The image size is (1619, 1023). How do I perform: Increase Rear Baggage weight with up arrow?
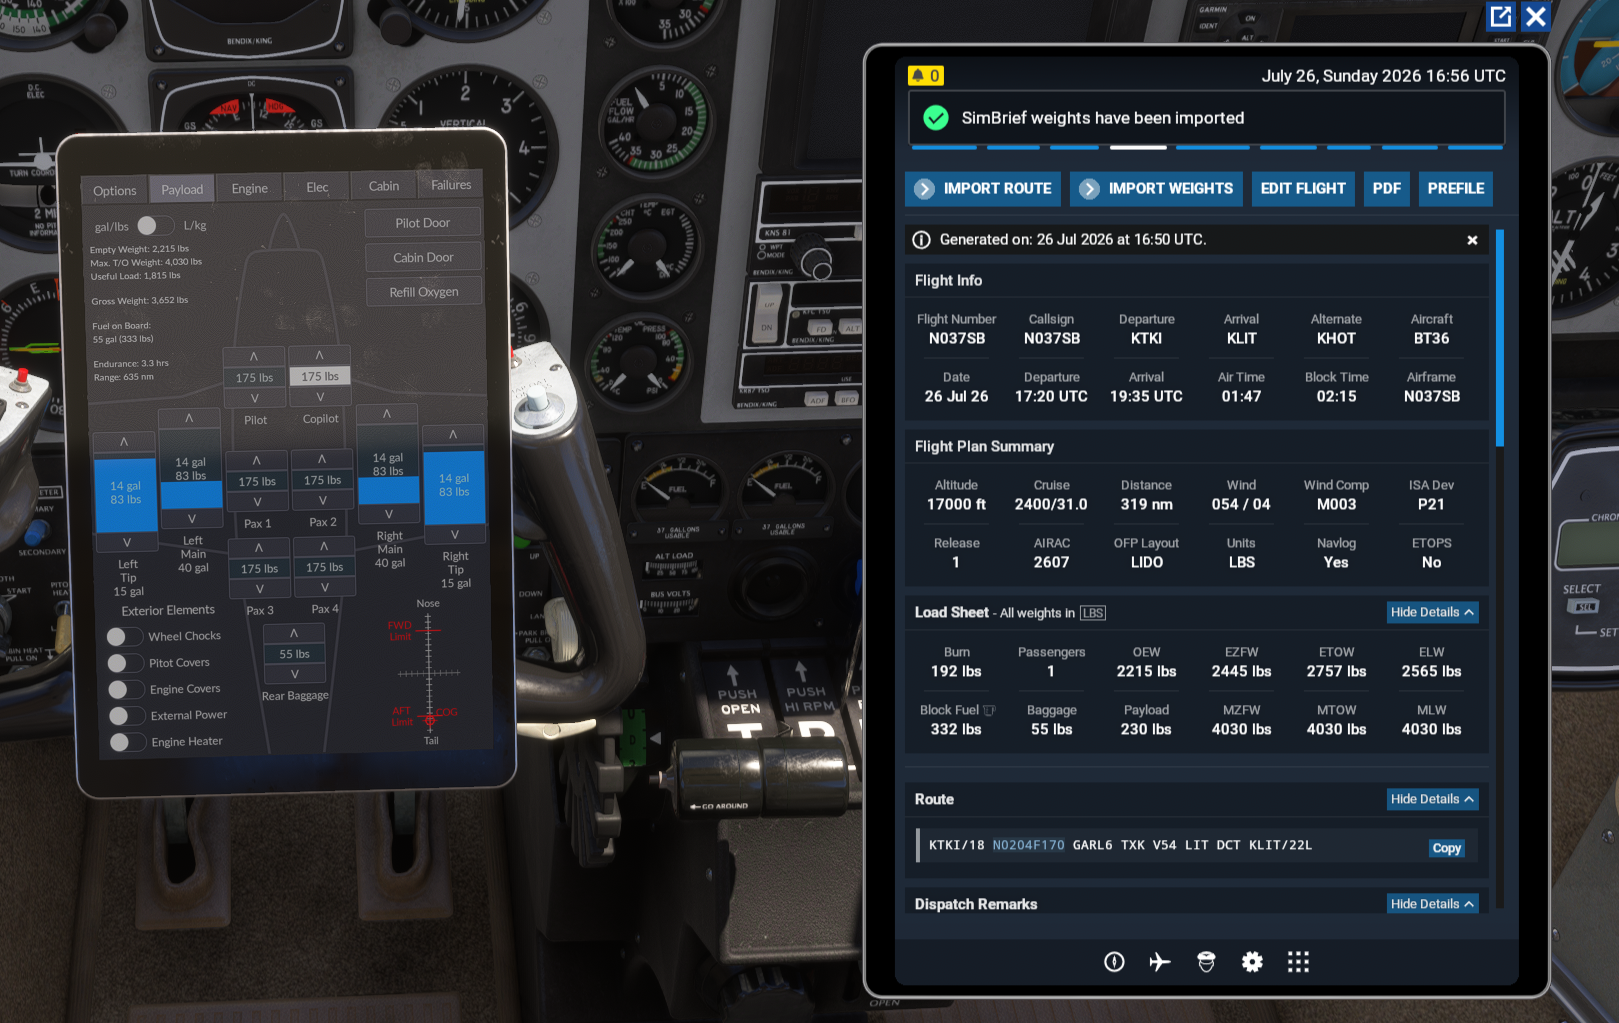click(294, 633)
